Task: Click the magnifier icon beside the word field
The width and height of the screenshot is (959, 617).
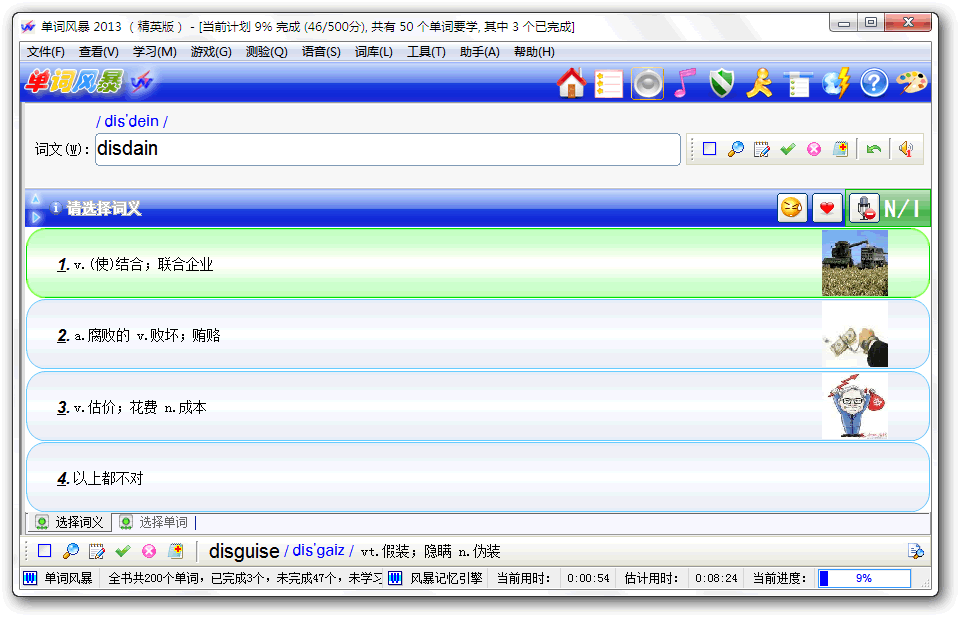Action: (x=736, y=149)
